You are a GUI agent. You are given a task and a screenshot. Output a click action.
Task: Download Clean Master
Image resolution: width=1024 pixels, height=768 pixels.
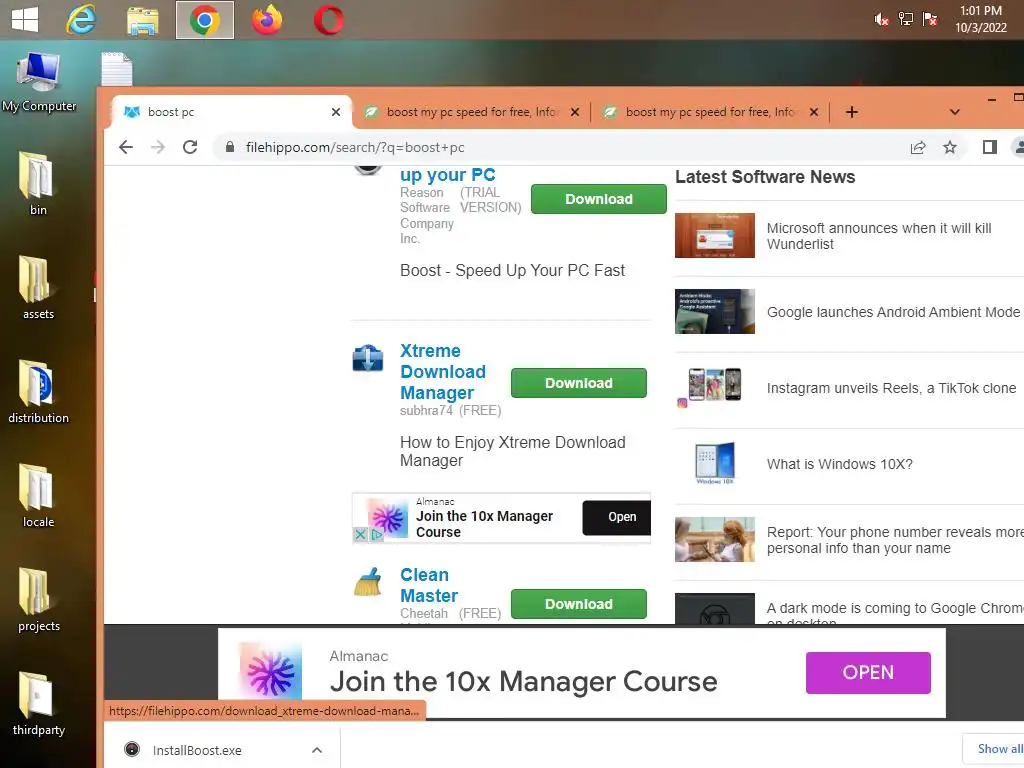[579, 604]
